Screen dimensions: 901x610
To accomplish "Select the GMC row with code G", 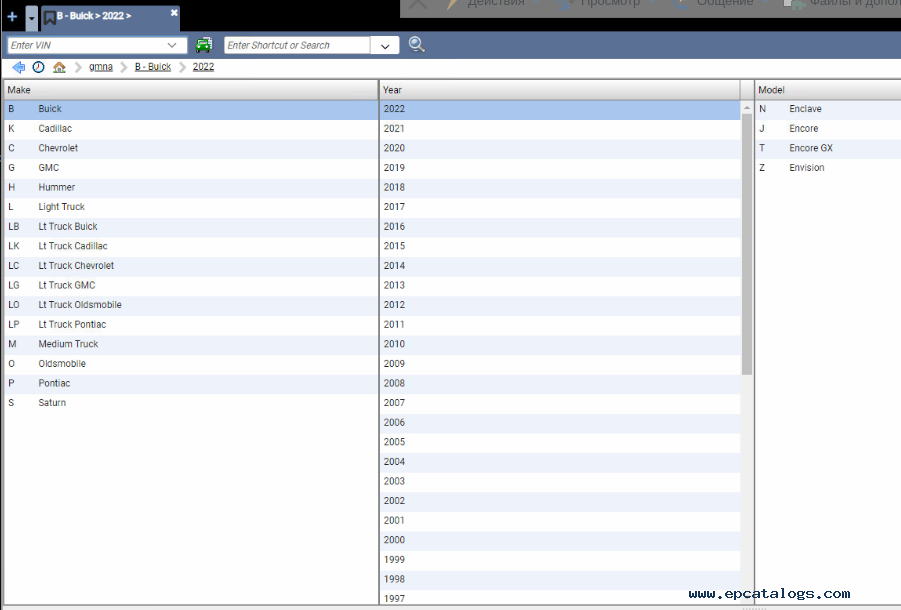I will 191,168.
